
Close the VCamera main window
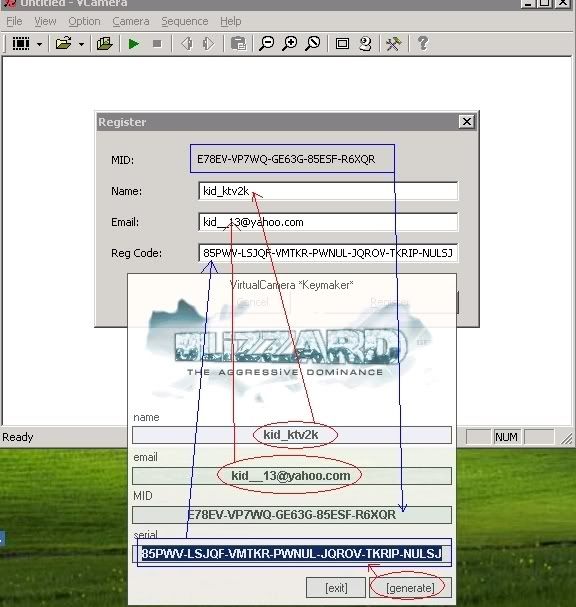[x=562, y=3]
